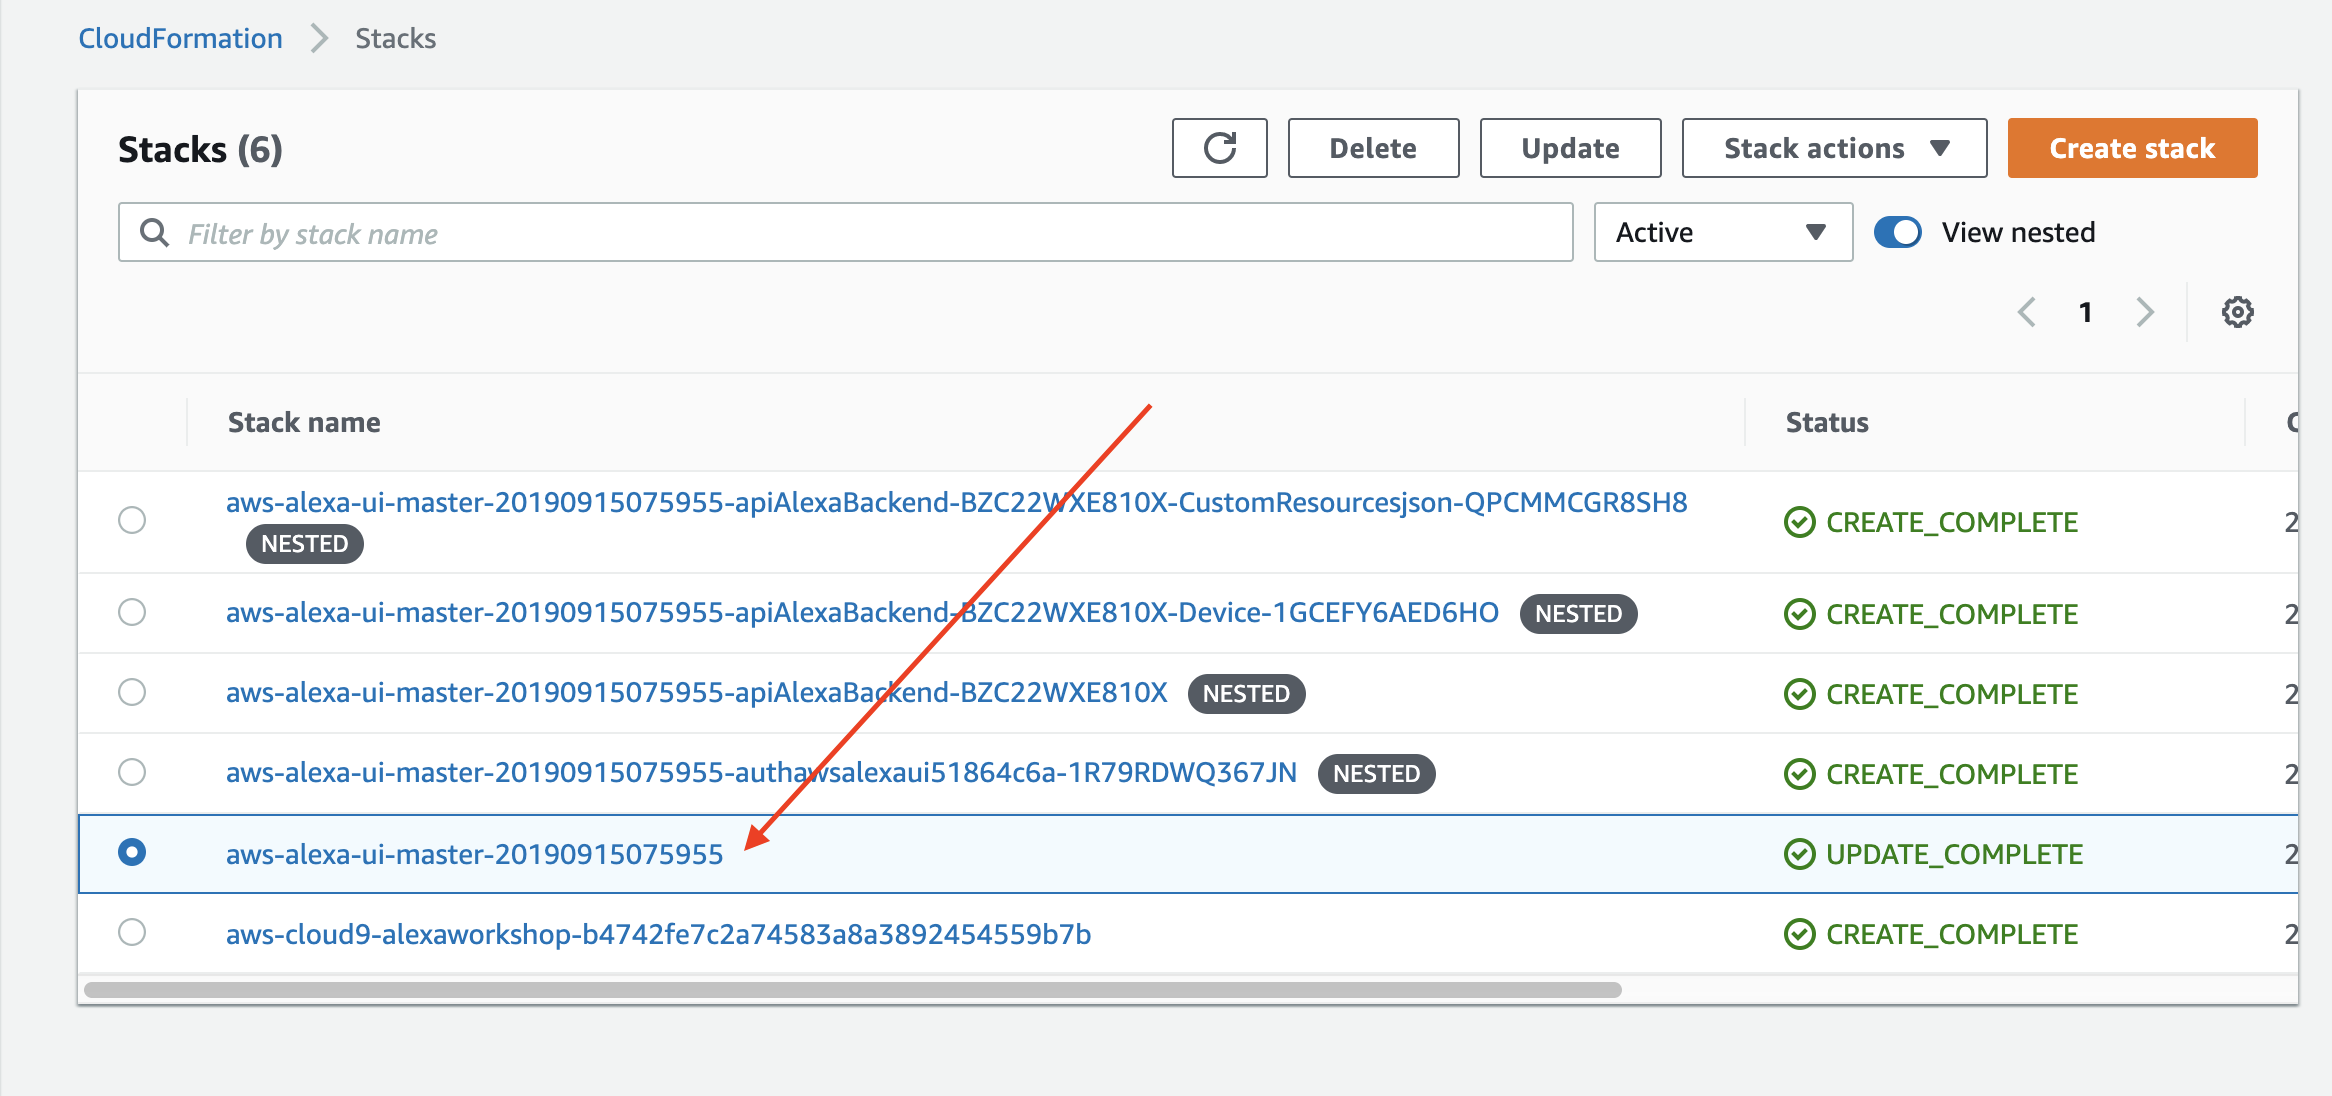Open the Active status filter dropdown
Screen dimensions: 2332x1096
point(1723,232)
